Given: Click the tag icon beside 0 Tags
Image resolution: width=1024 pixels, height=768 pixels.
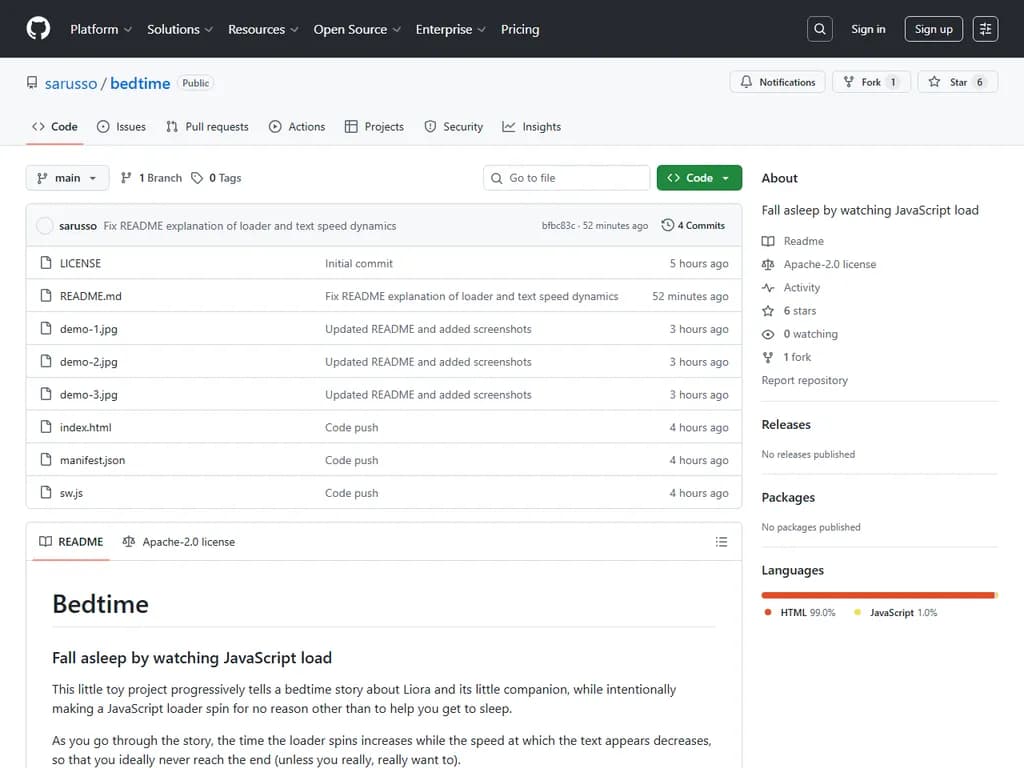Looking at the screenshot, I should click(197, 178).
